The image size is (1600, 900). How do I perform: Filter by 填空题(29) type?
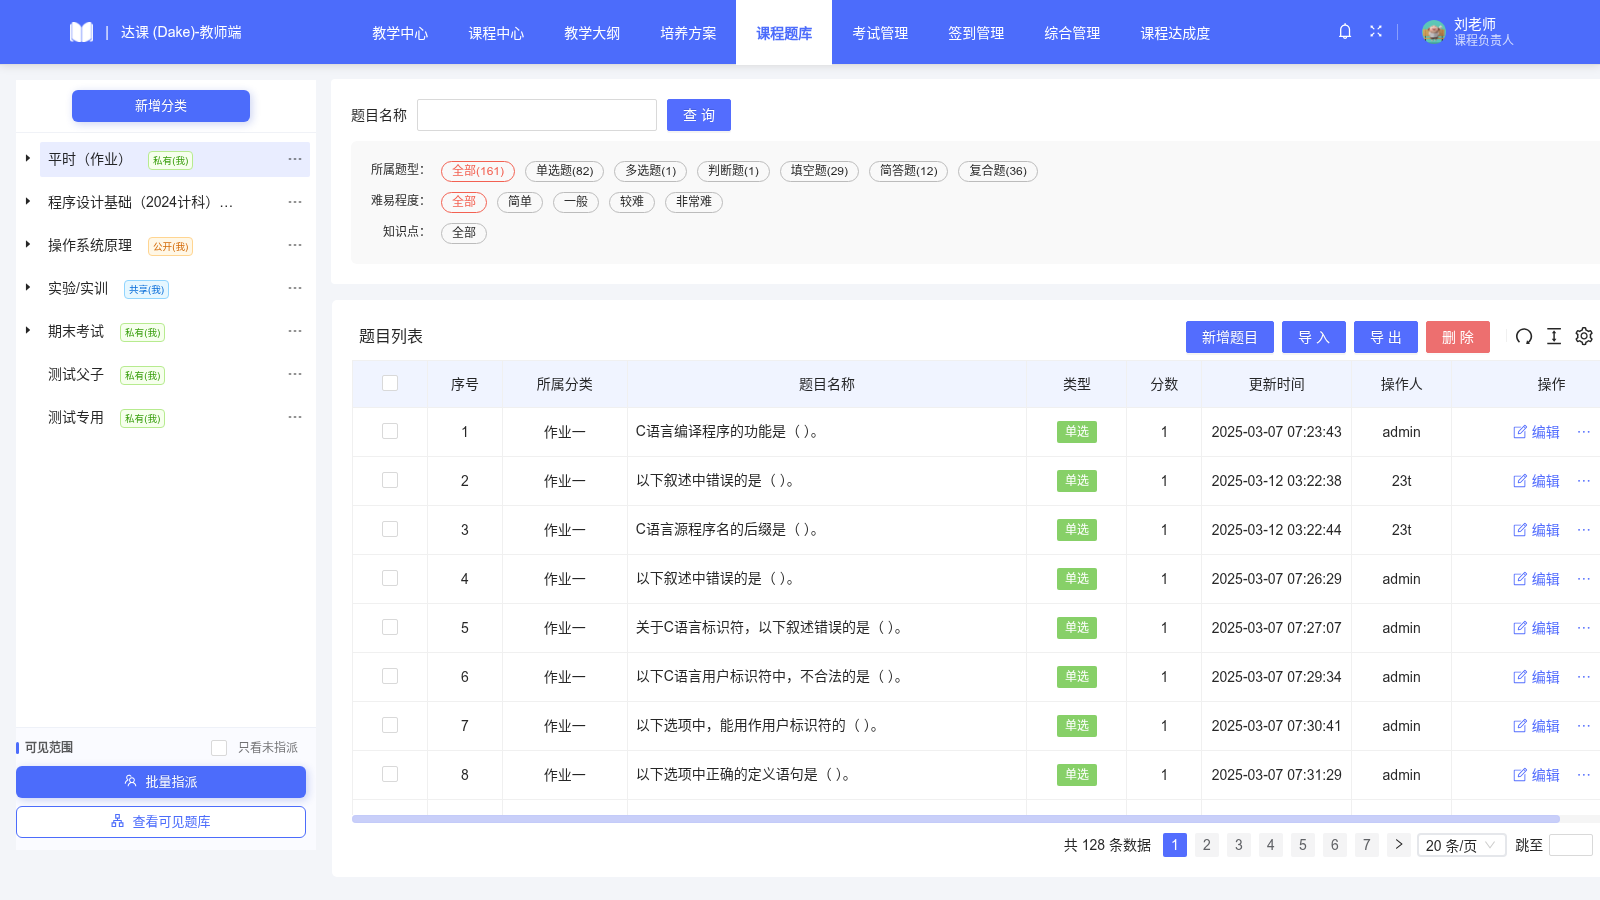point(819,171)
